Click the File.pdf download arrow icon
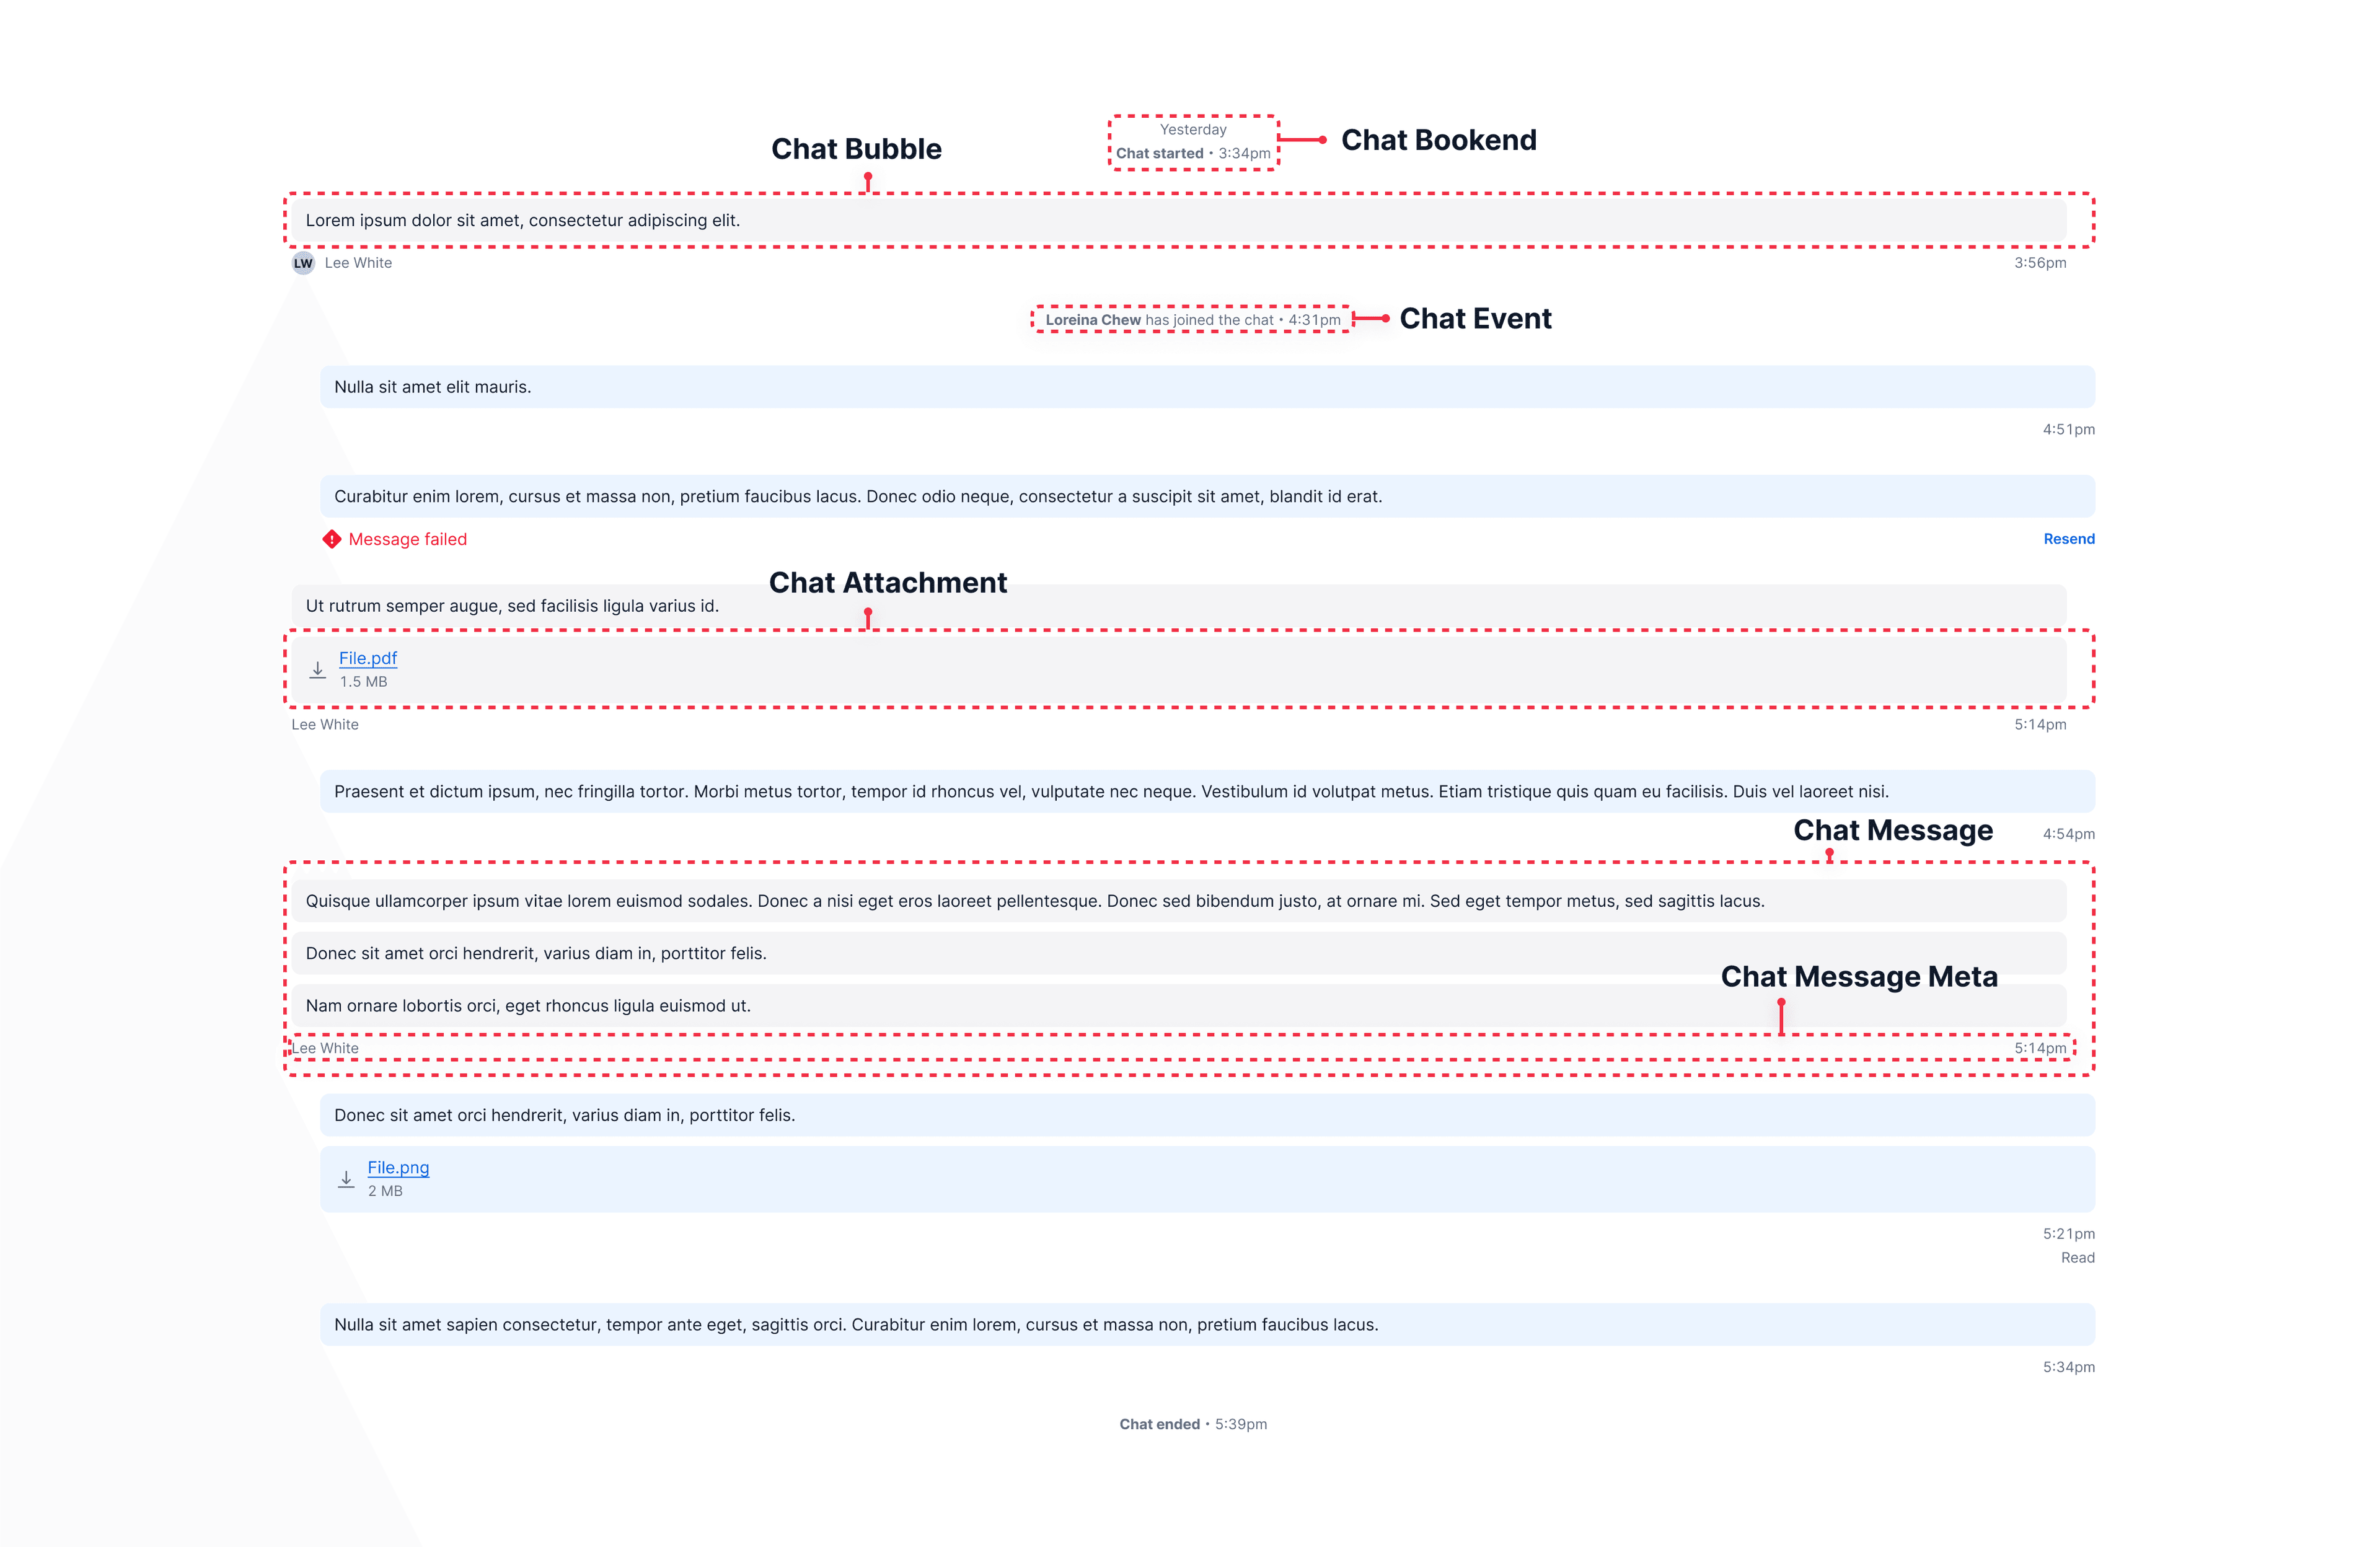Image resolution: width=2380 pixels, height=1547 pixels. tap(317, 670)
